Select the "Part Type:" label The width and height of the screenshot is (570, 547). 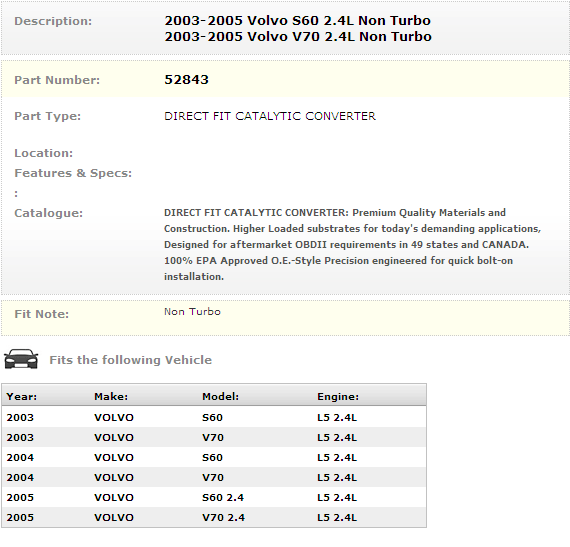coord(48,116)
